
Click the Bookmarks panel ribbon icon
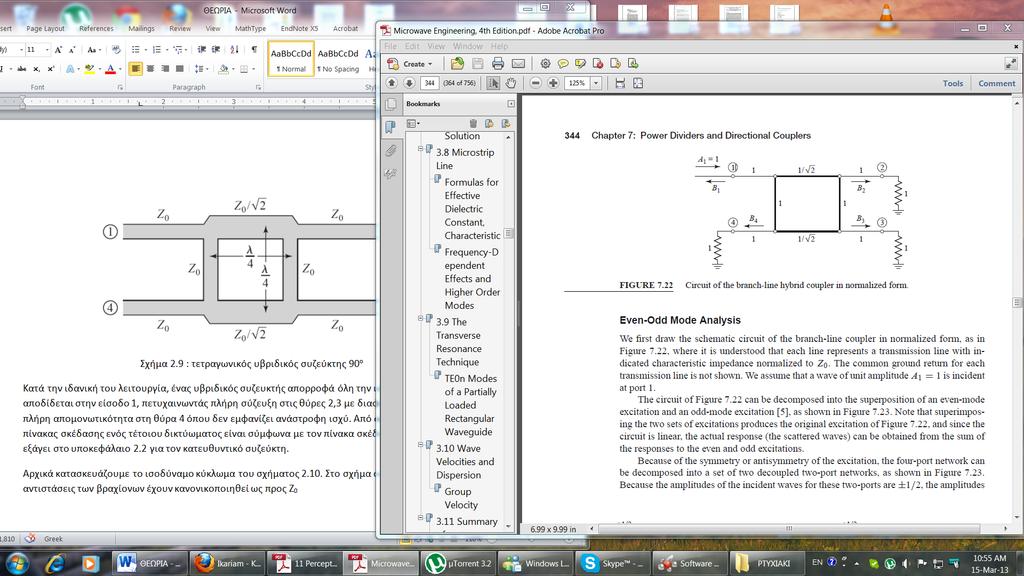391,127
